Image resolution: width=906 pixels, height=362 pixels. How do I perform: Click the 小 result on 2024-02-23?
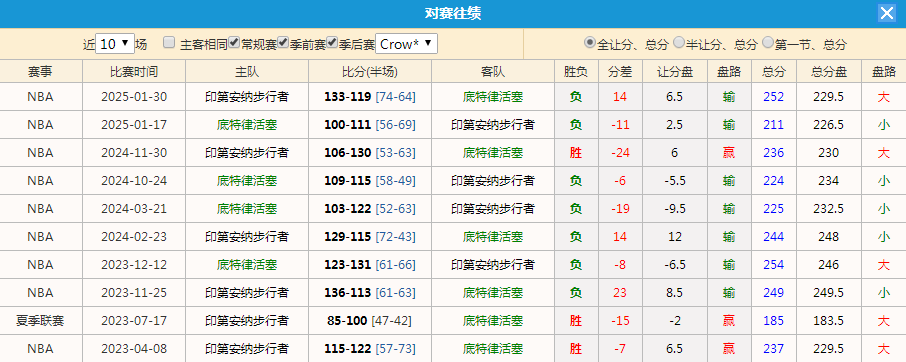pos(883,237)
